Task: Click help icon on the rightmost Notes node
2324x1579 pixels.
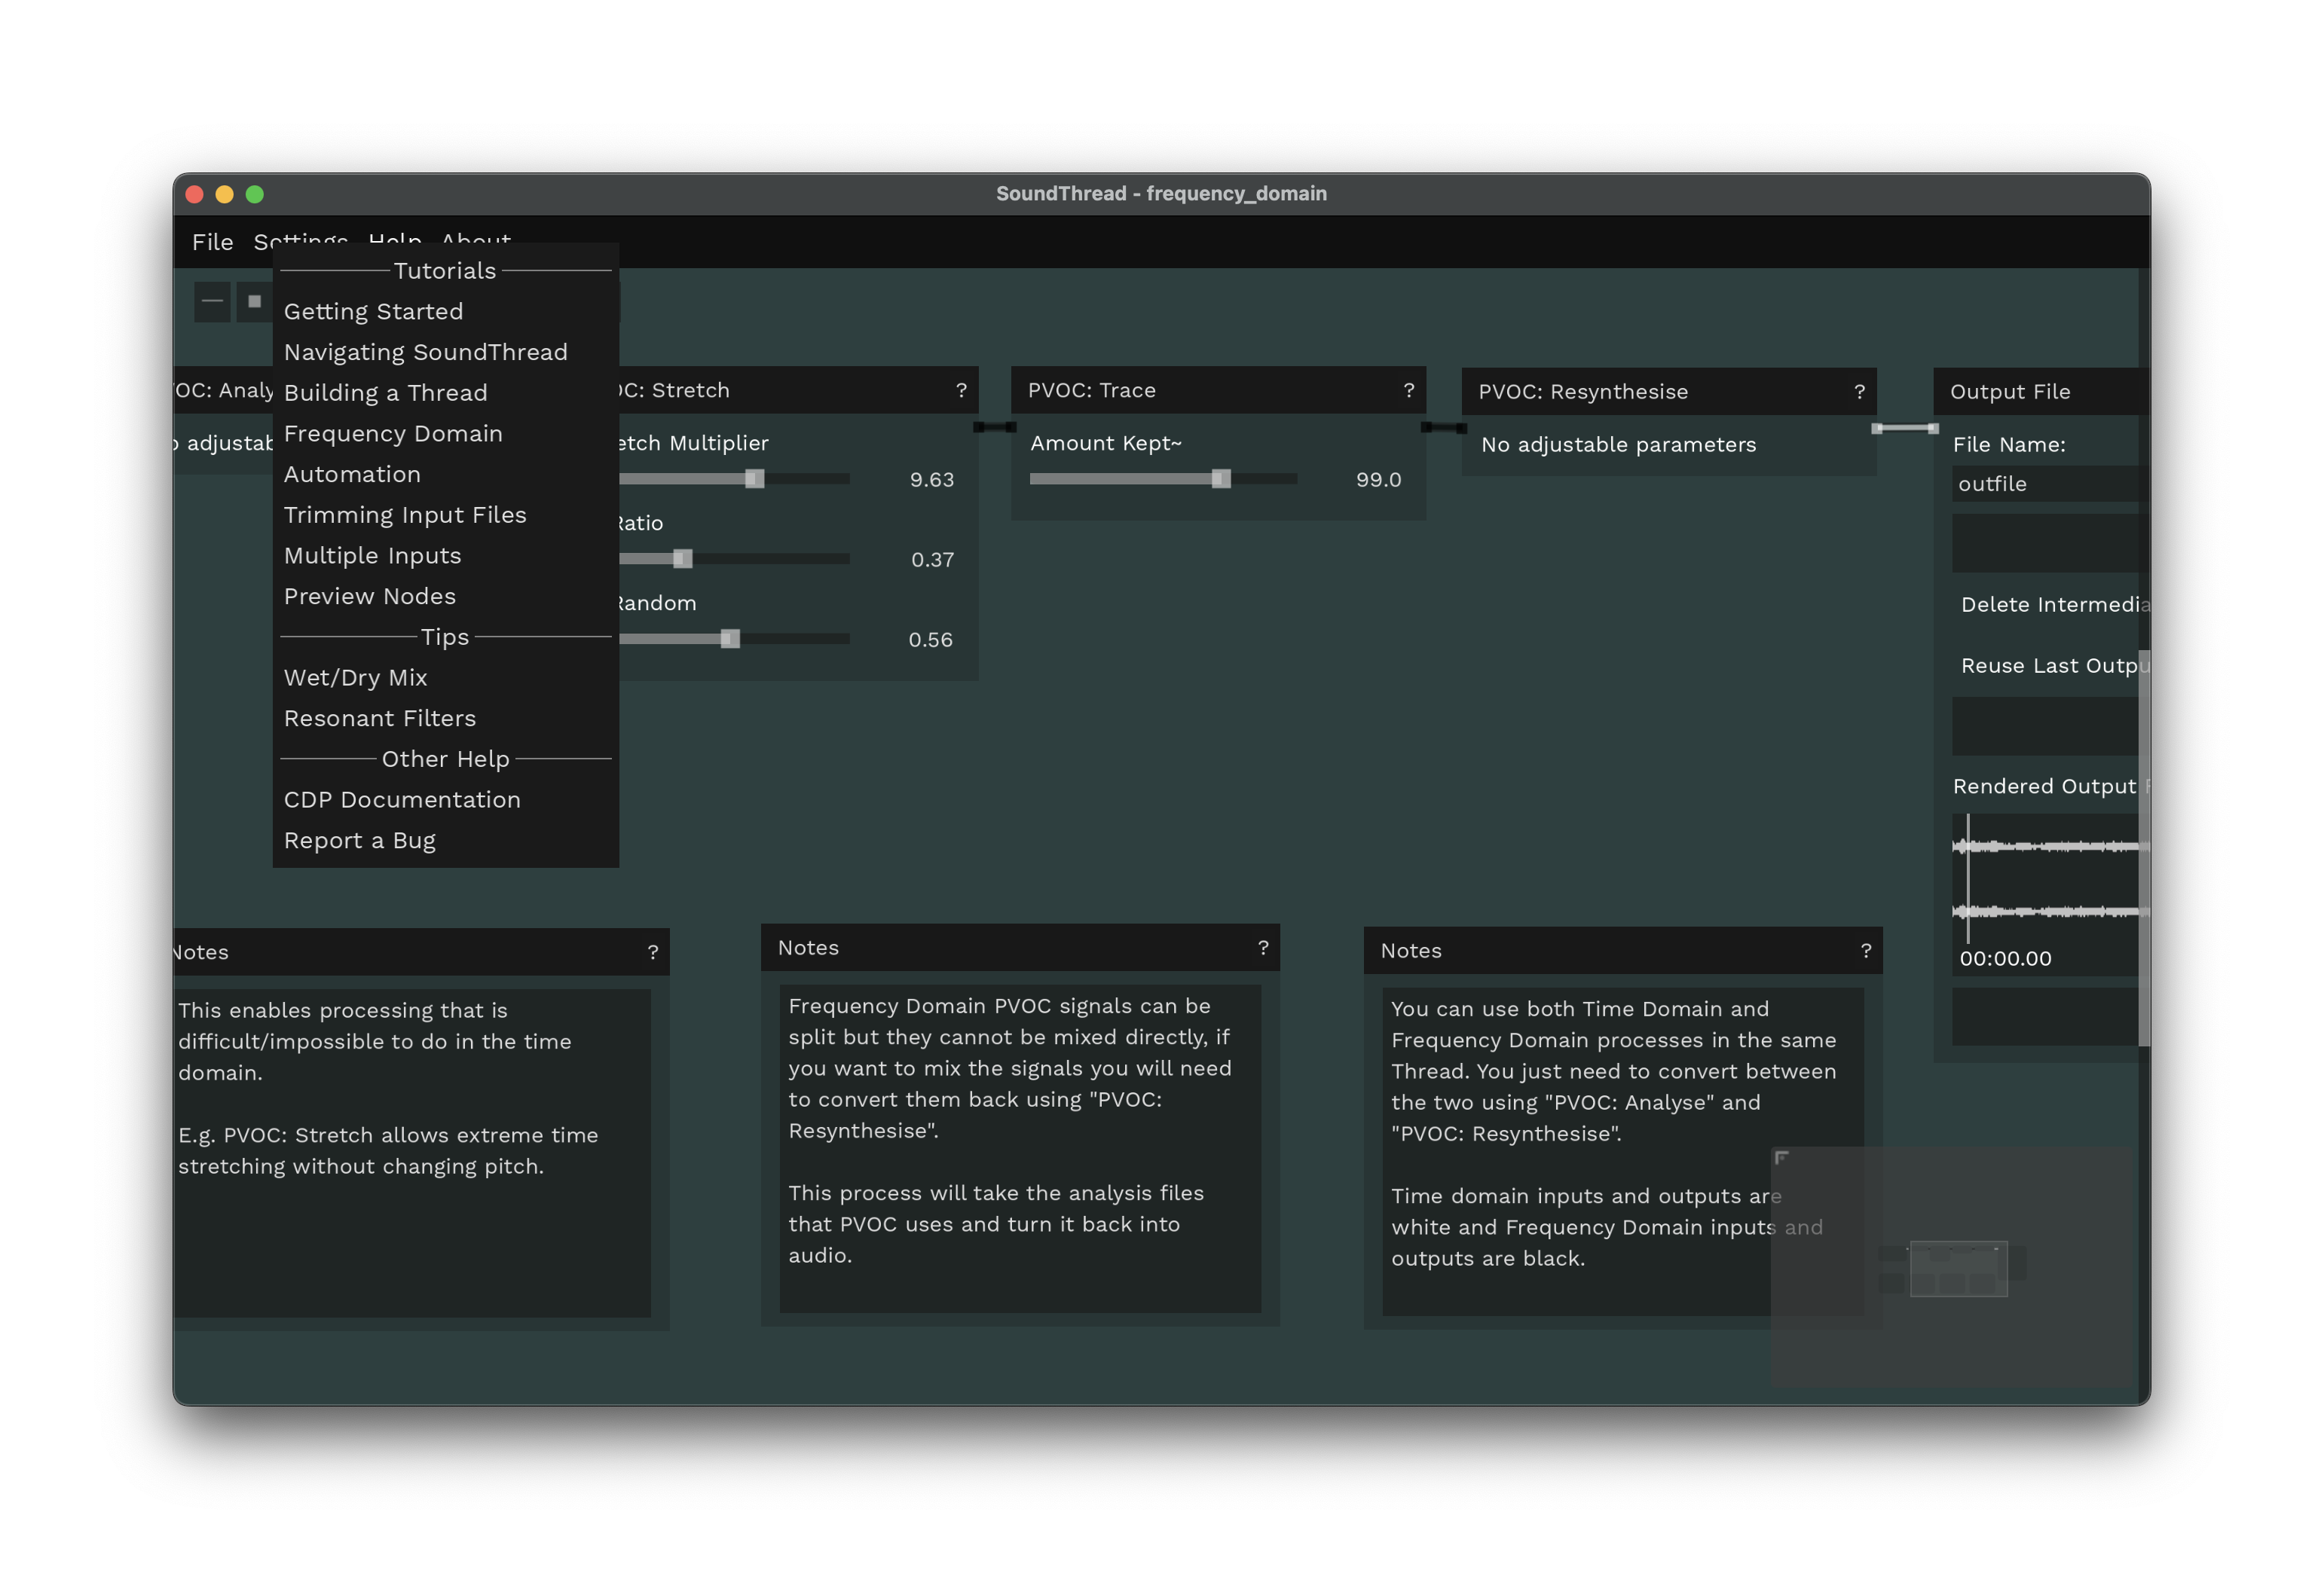Action: point(1866,950)
